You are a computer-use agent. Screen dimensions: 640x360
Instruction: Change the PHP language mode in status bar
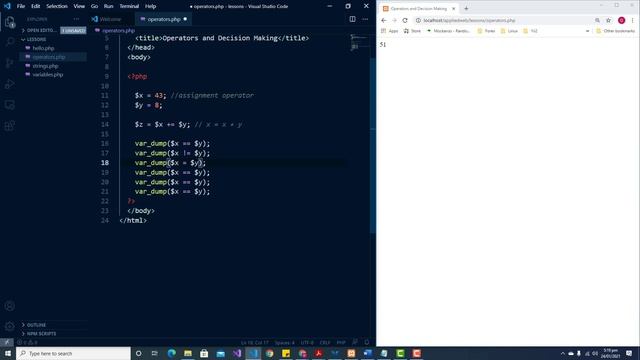coord(341,342)
